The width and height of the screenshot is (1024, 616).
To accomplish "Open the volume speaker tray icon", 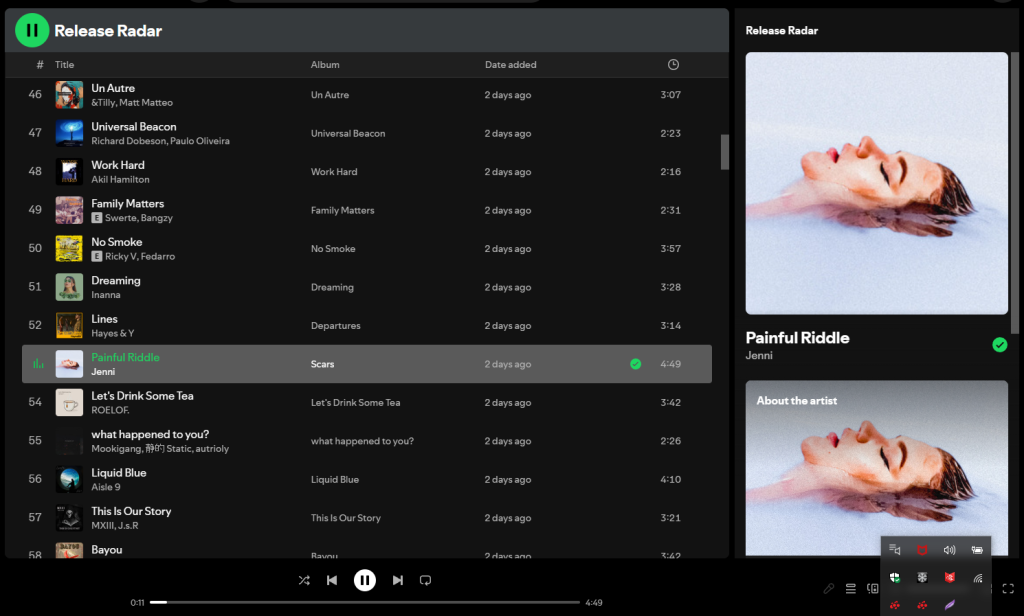I will [x=950, y=550].
